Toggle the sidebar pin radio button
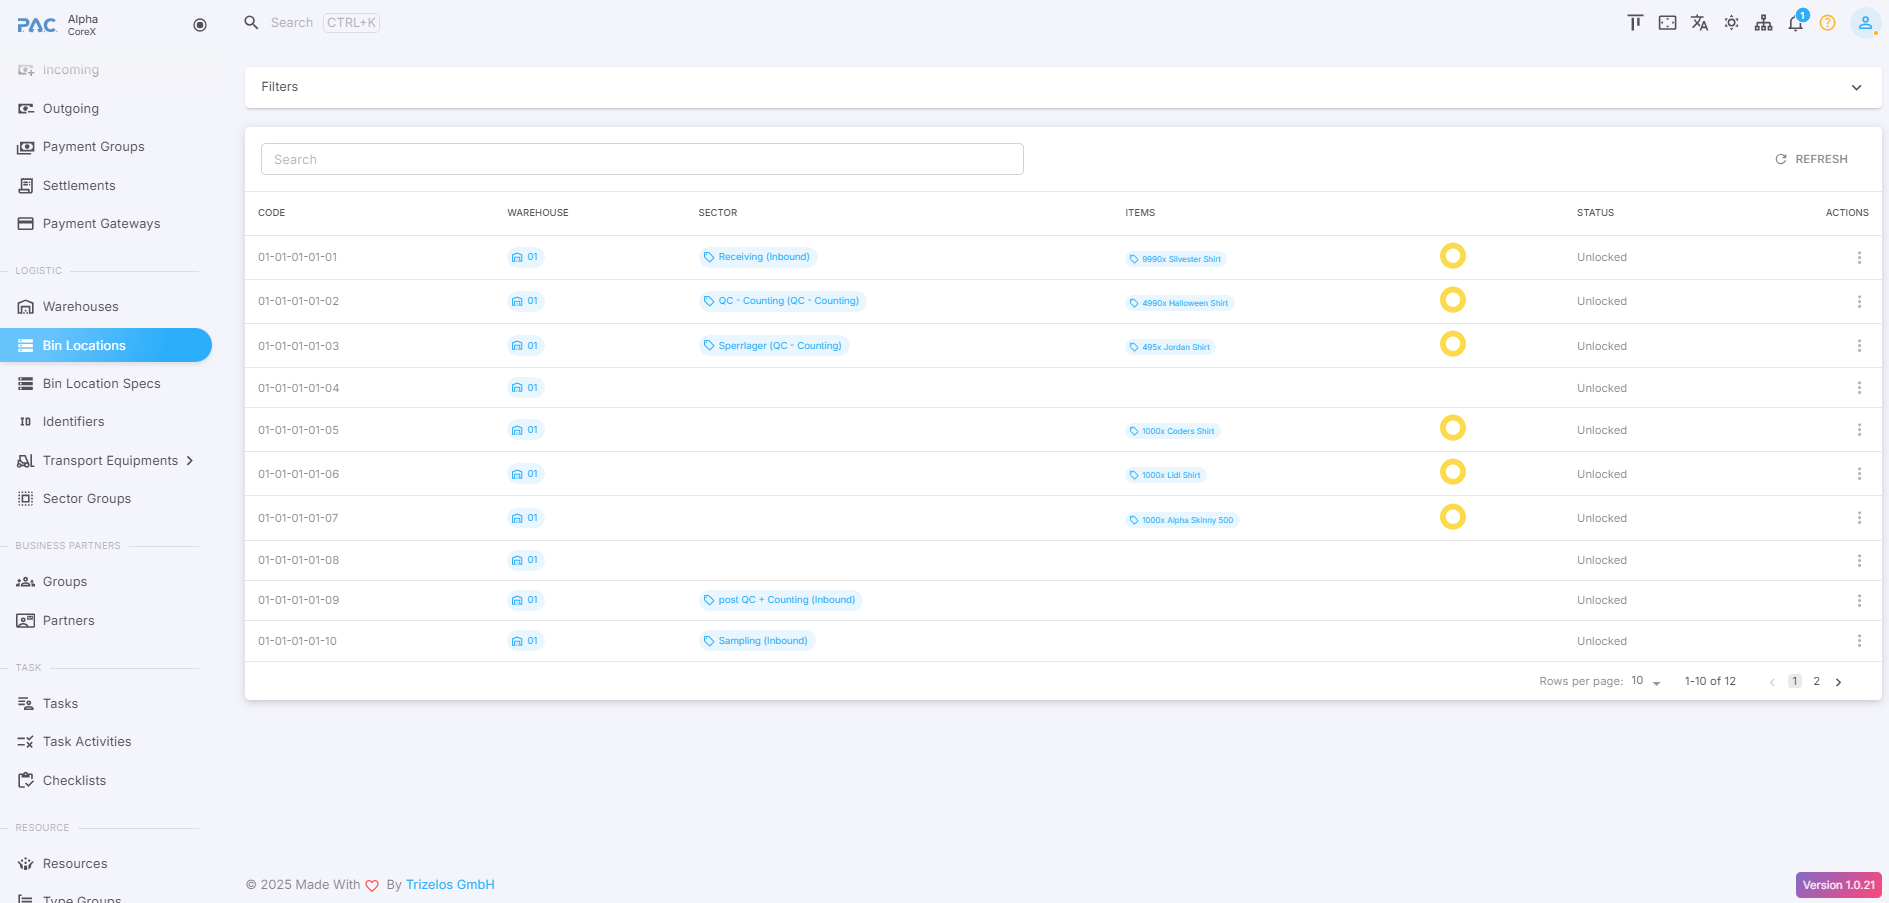 (x=200, y=25)
